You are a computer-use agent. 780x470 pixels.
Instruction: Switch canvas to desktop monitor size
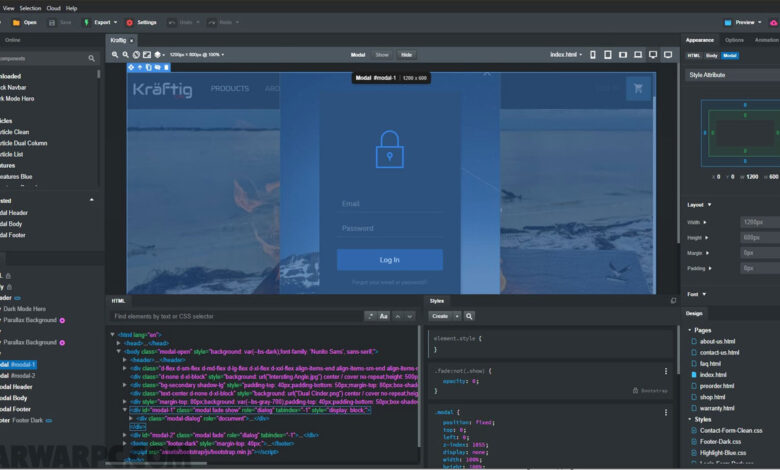click(x=653, y=55)
